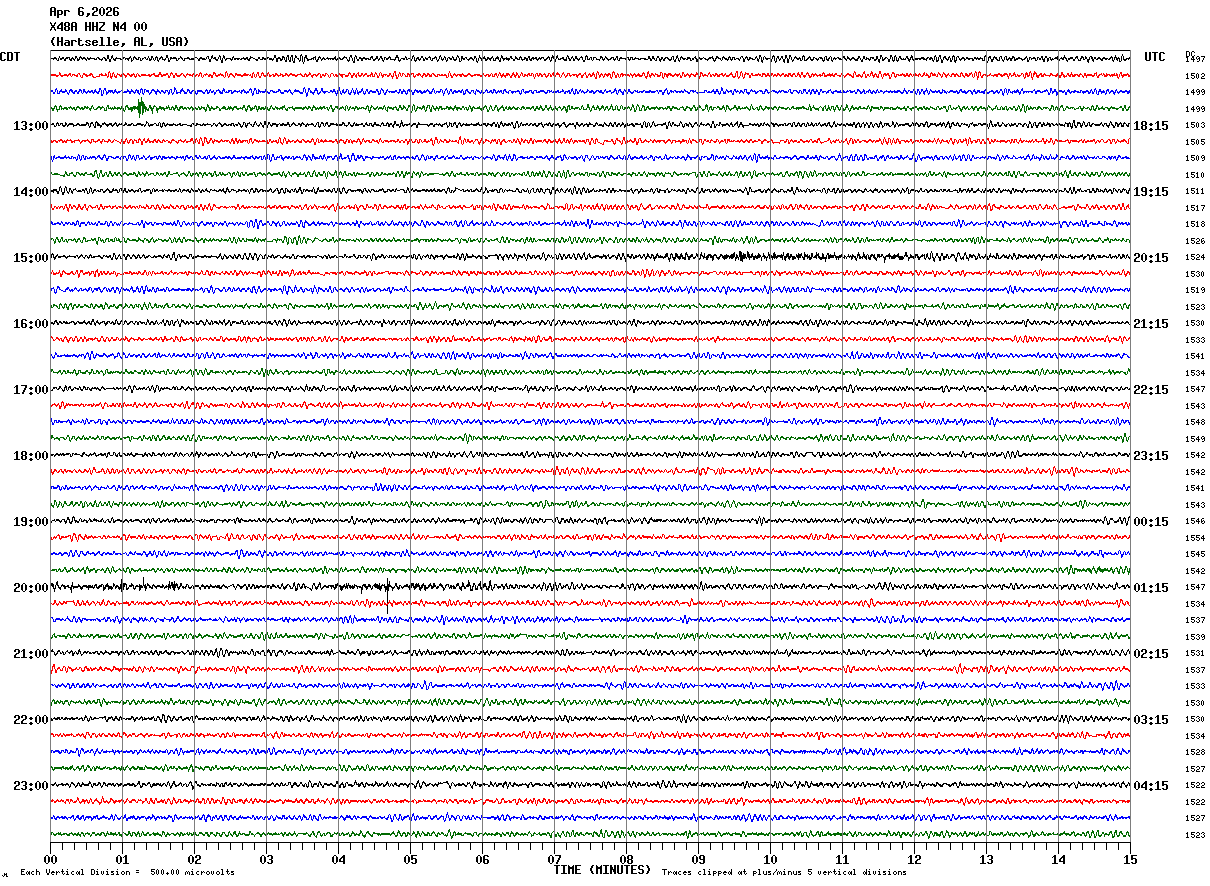
Task: Click the 23:00 CDT row label
Action: point(30,786)
